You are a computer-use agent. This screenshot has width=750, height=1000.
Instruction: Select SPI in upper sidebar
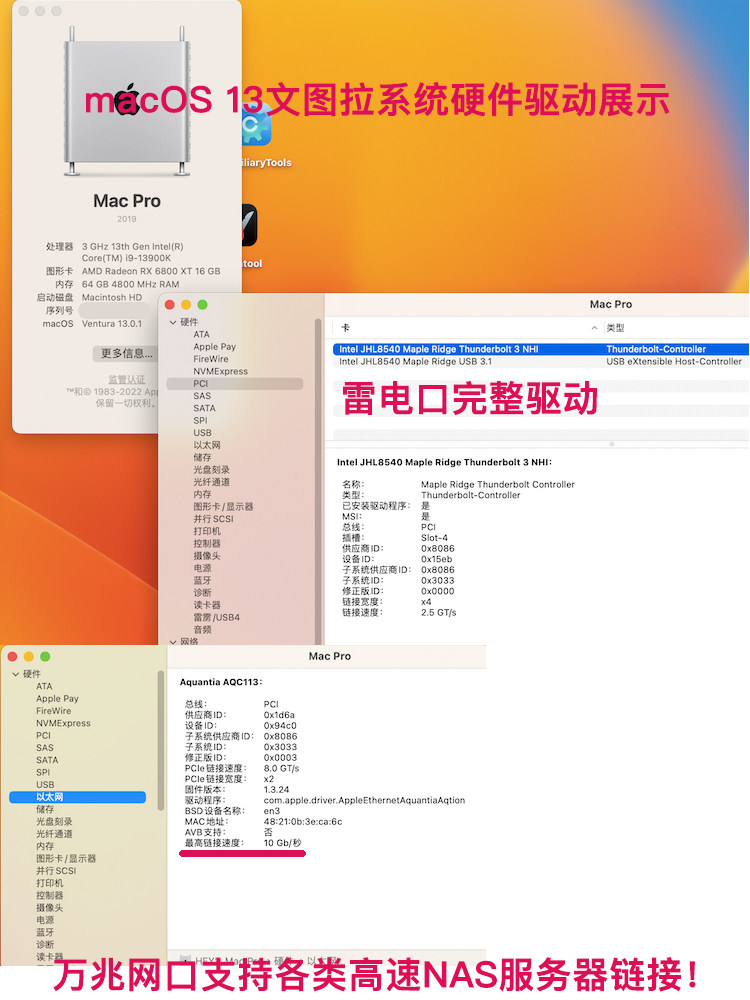pyautogui.click(x=200, y=420)
